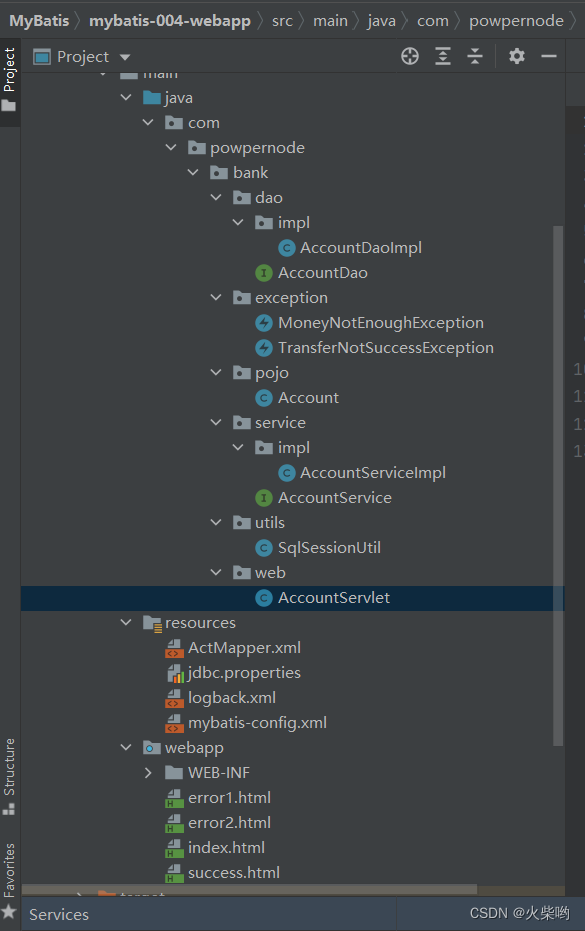585x931 pixels.
Task: Open the Project panel settings gear
Action: click(517, 56)
